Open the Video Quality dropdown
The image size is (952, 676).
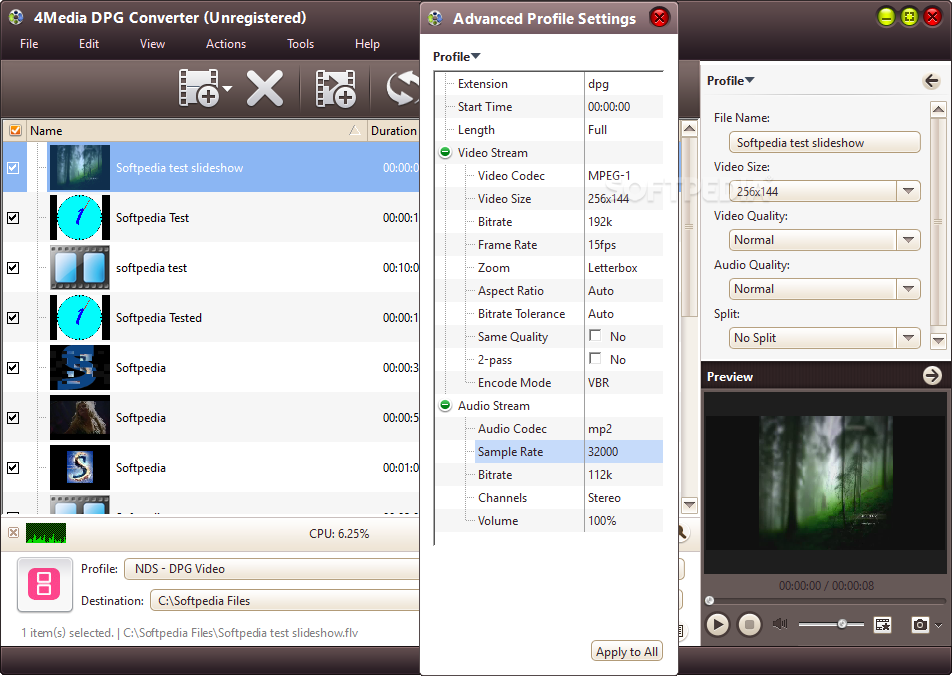click(908, 240)
